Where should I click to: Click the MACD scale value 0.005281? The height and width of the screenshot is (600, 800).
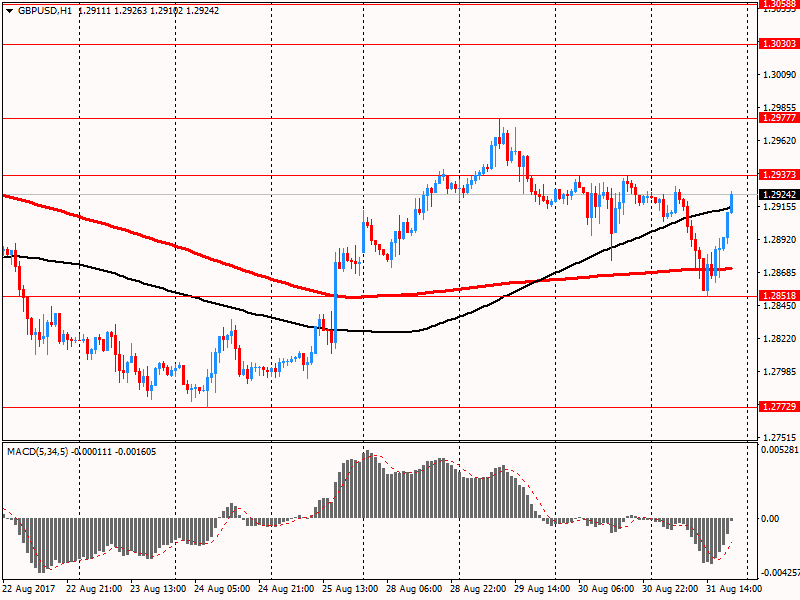[x=780, y=450]
